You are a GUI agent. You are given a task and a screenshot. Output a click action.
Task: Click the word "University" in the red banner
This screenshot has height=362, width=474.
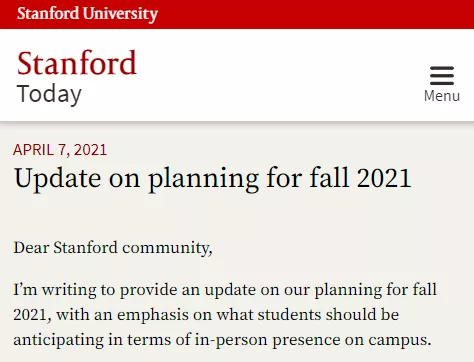(120, 14)
